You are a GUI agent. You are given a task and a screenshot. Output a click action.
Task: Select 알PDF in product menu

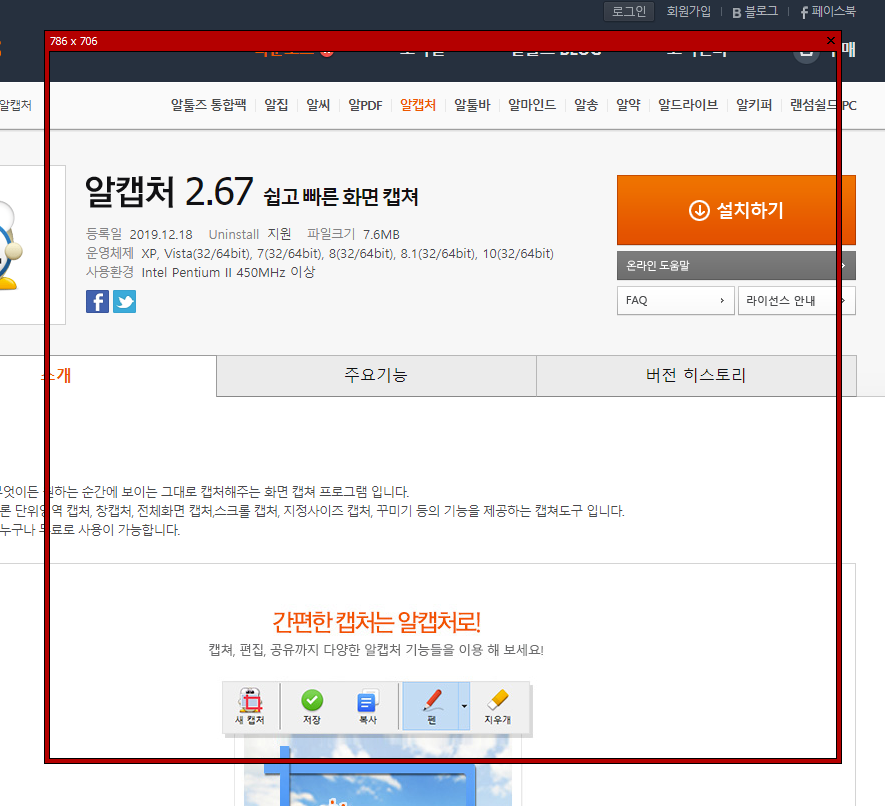365,105
